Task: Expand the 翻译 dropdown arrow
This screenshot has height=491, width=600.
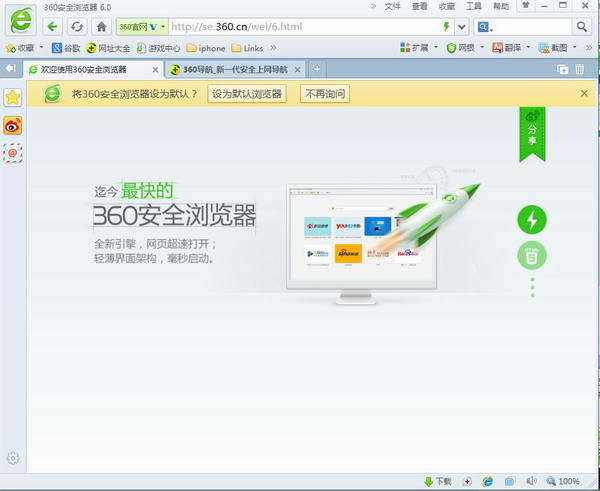Action: [x=528, y=47]
